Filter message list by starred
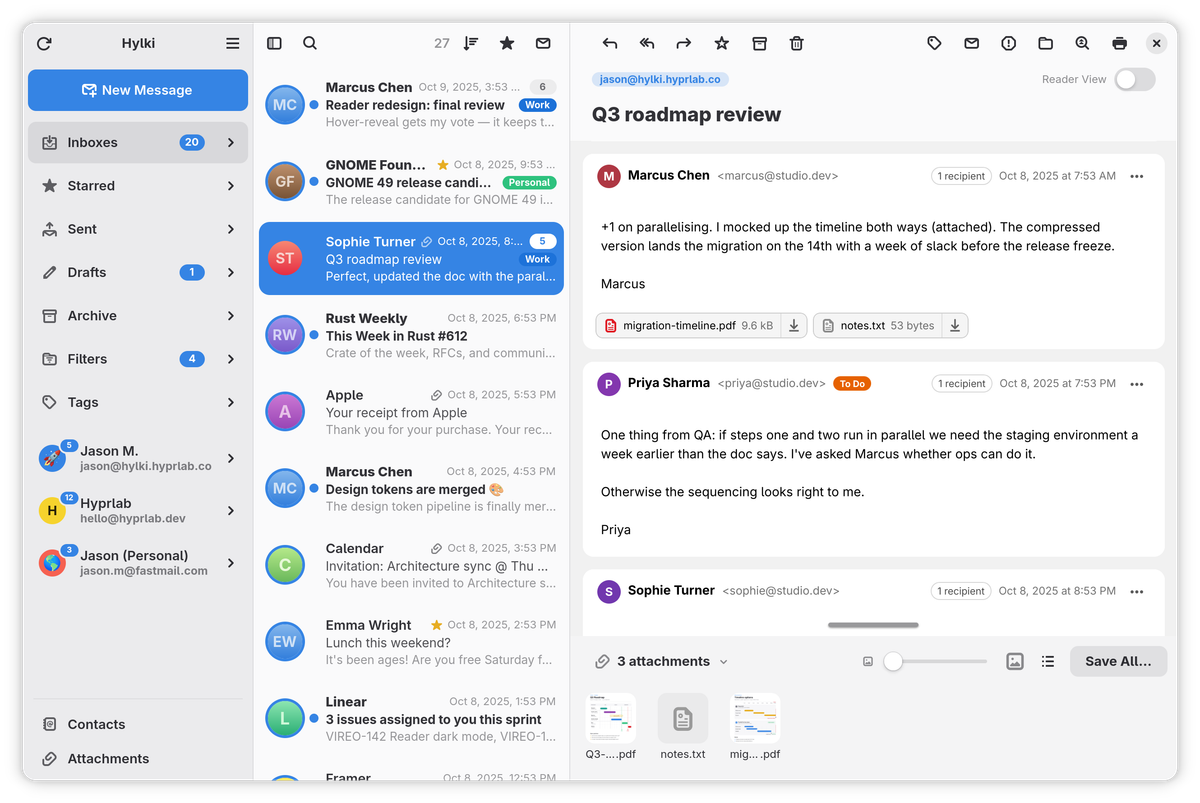 [507, 43]
